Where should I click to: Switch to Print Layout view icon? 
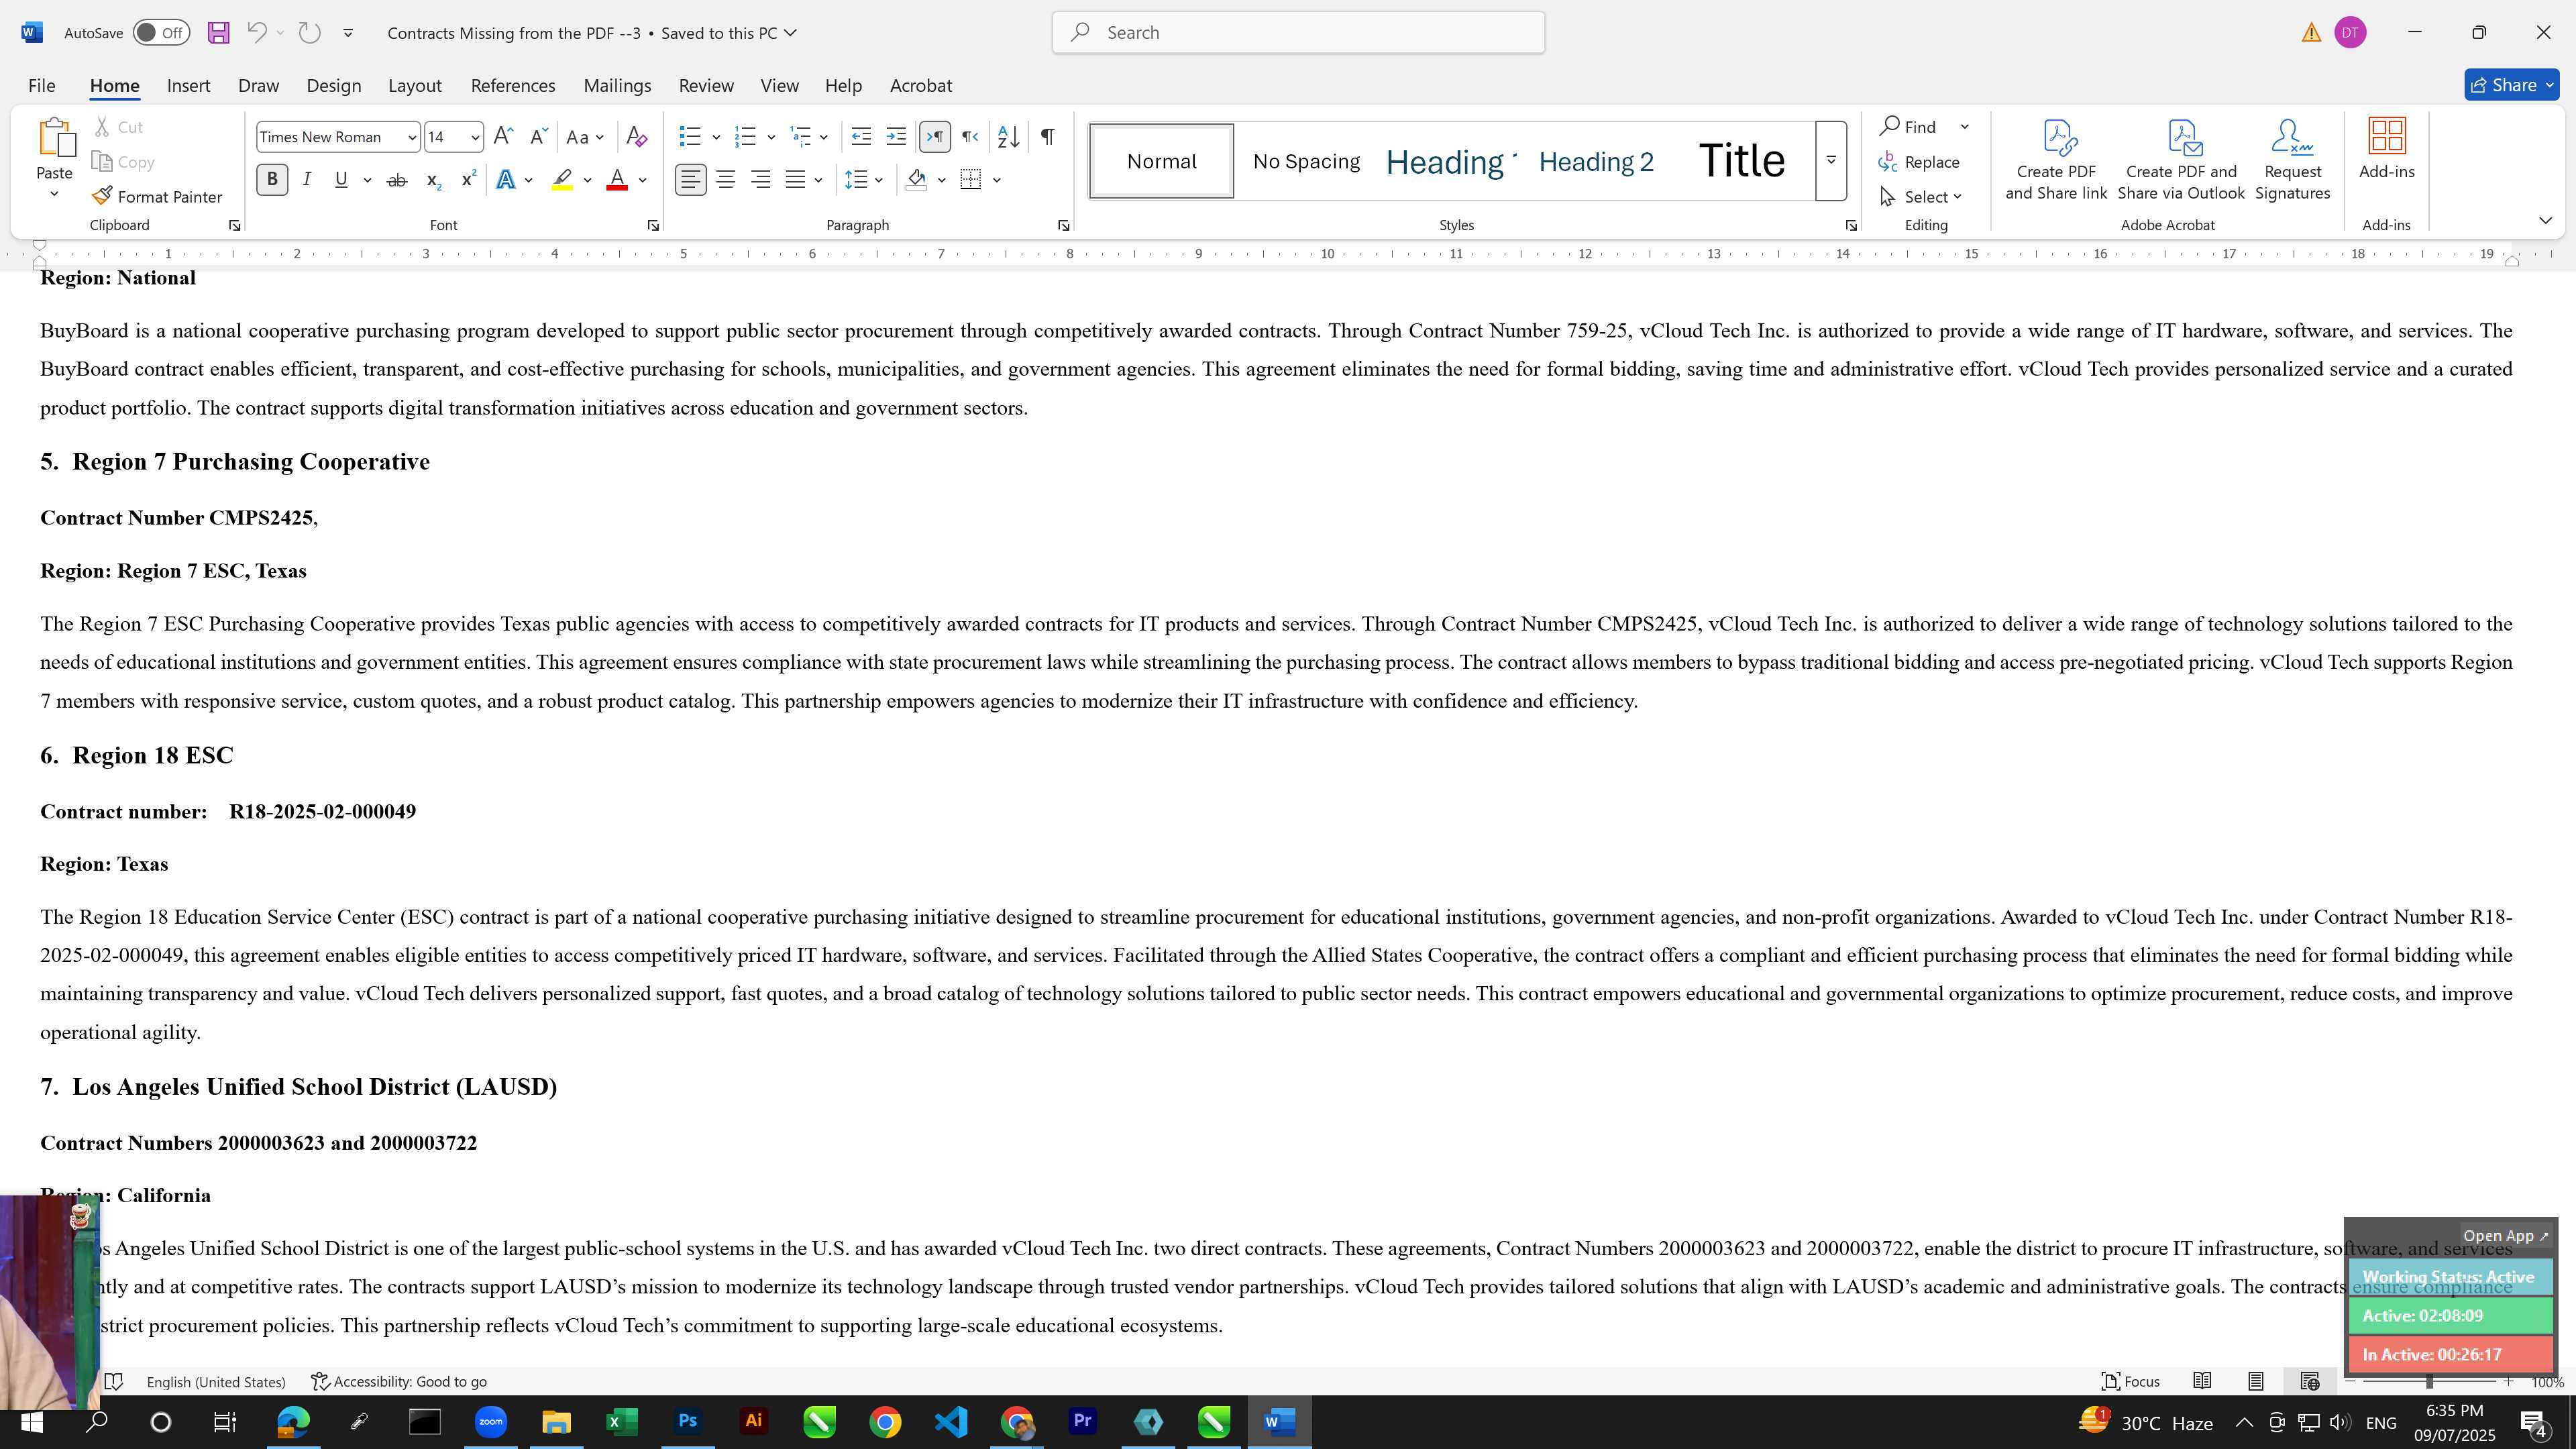(x=2256, y=1381)
